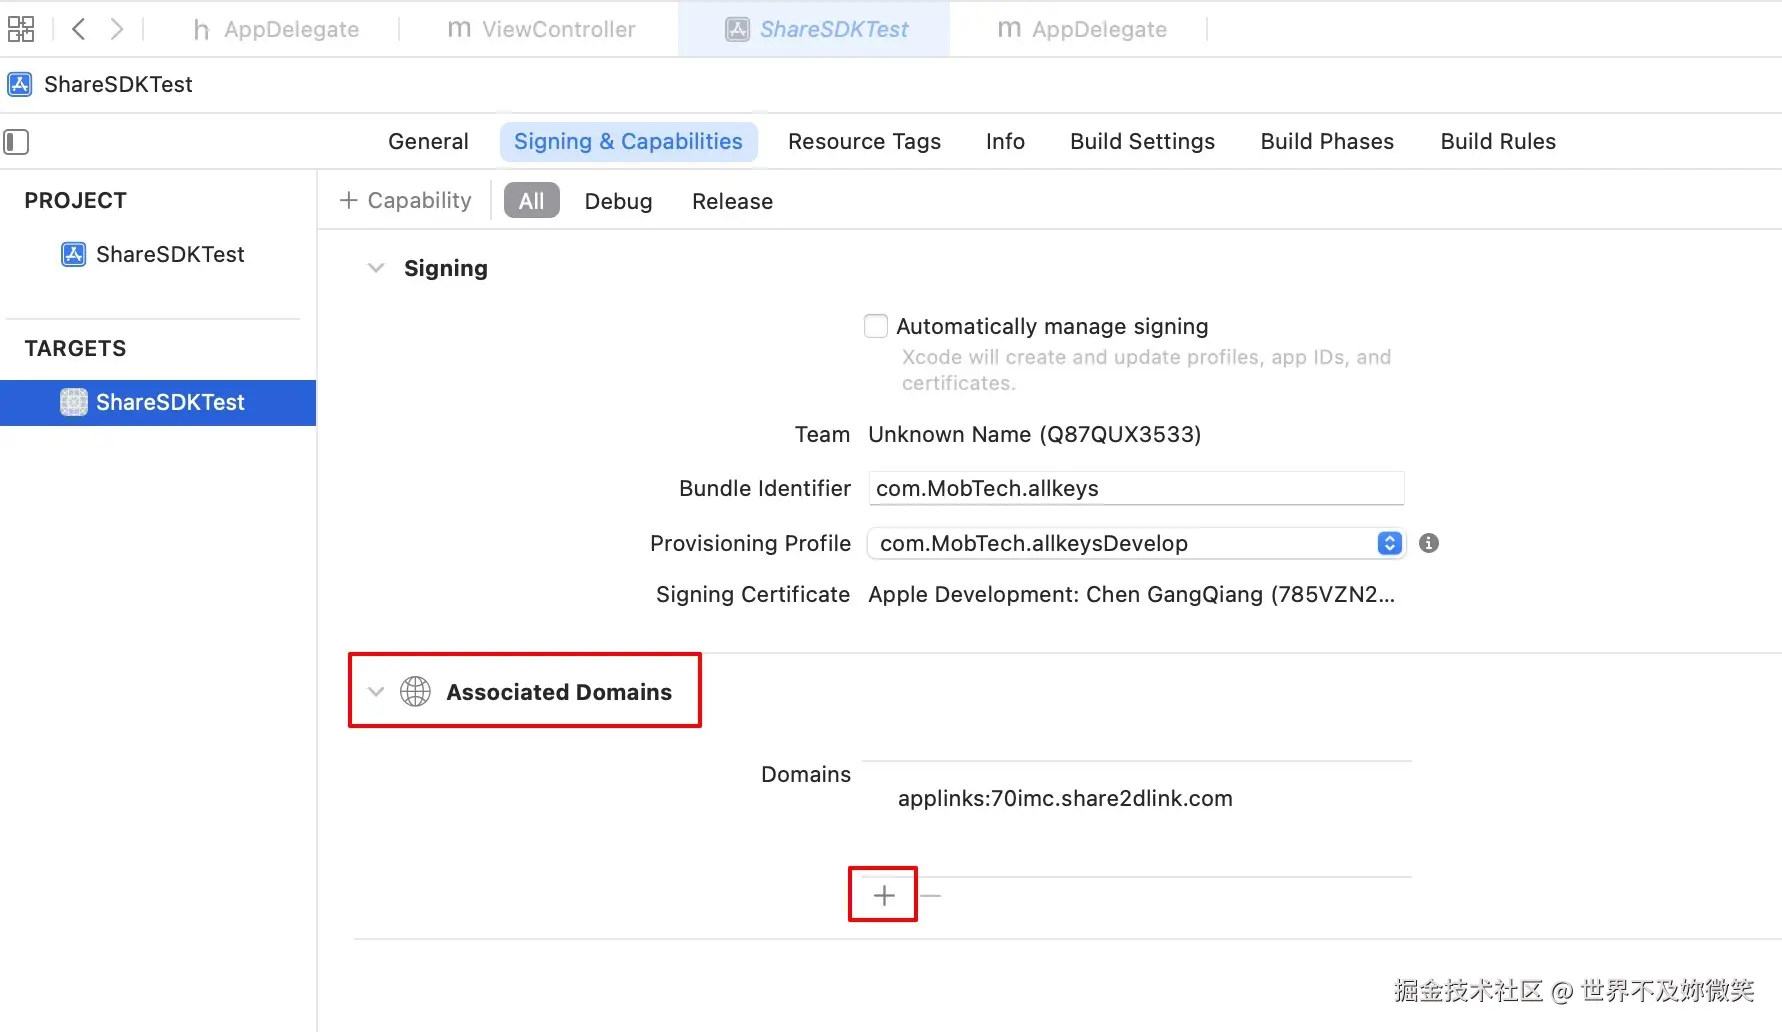Switch to the ViewController tab
The image size is (1782, 1032).
click(x=541, y=29)
